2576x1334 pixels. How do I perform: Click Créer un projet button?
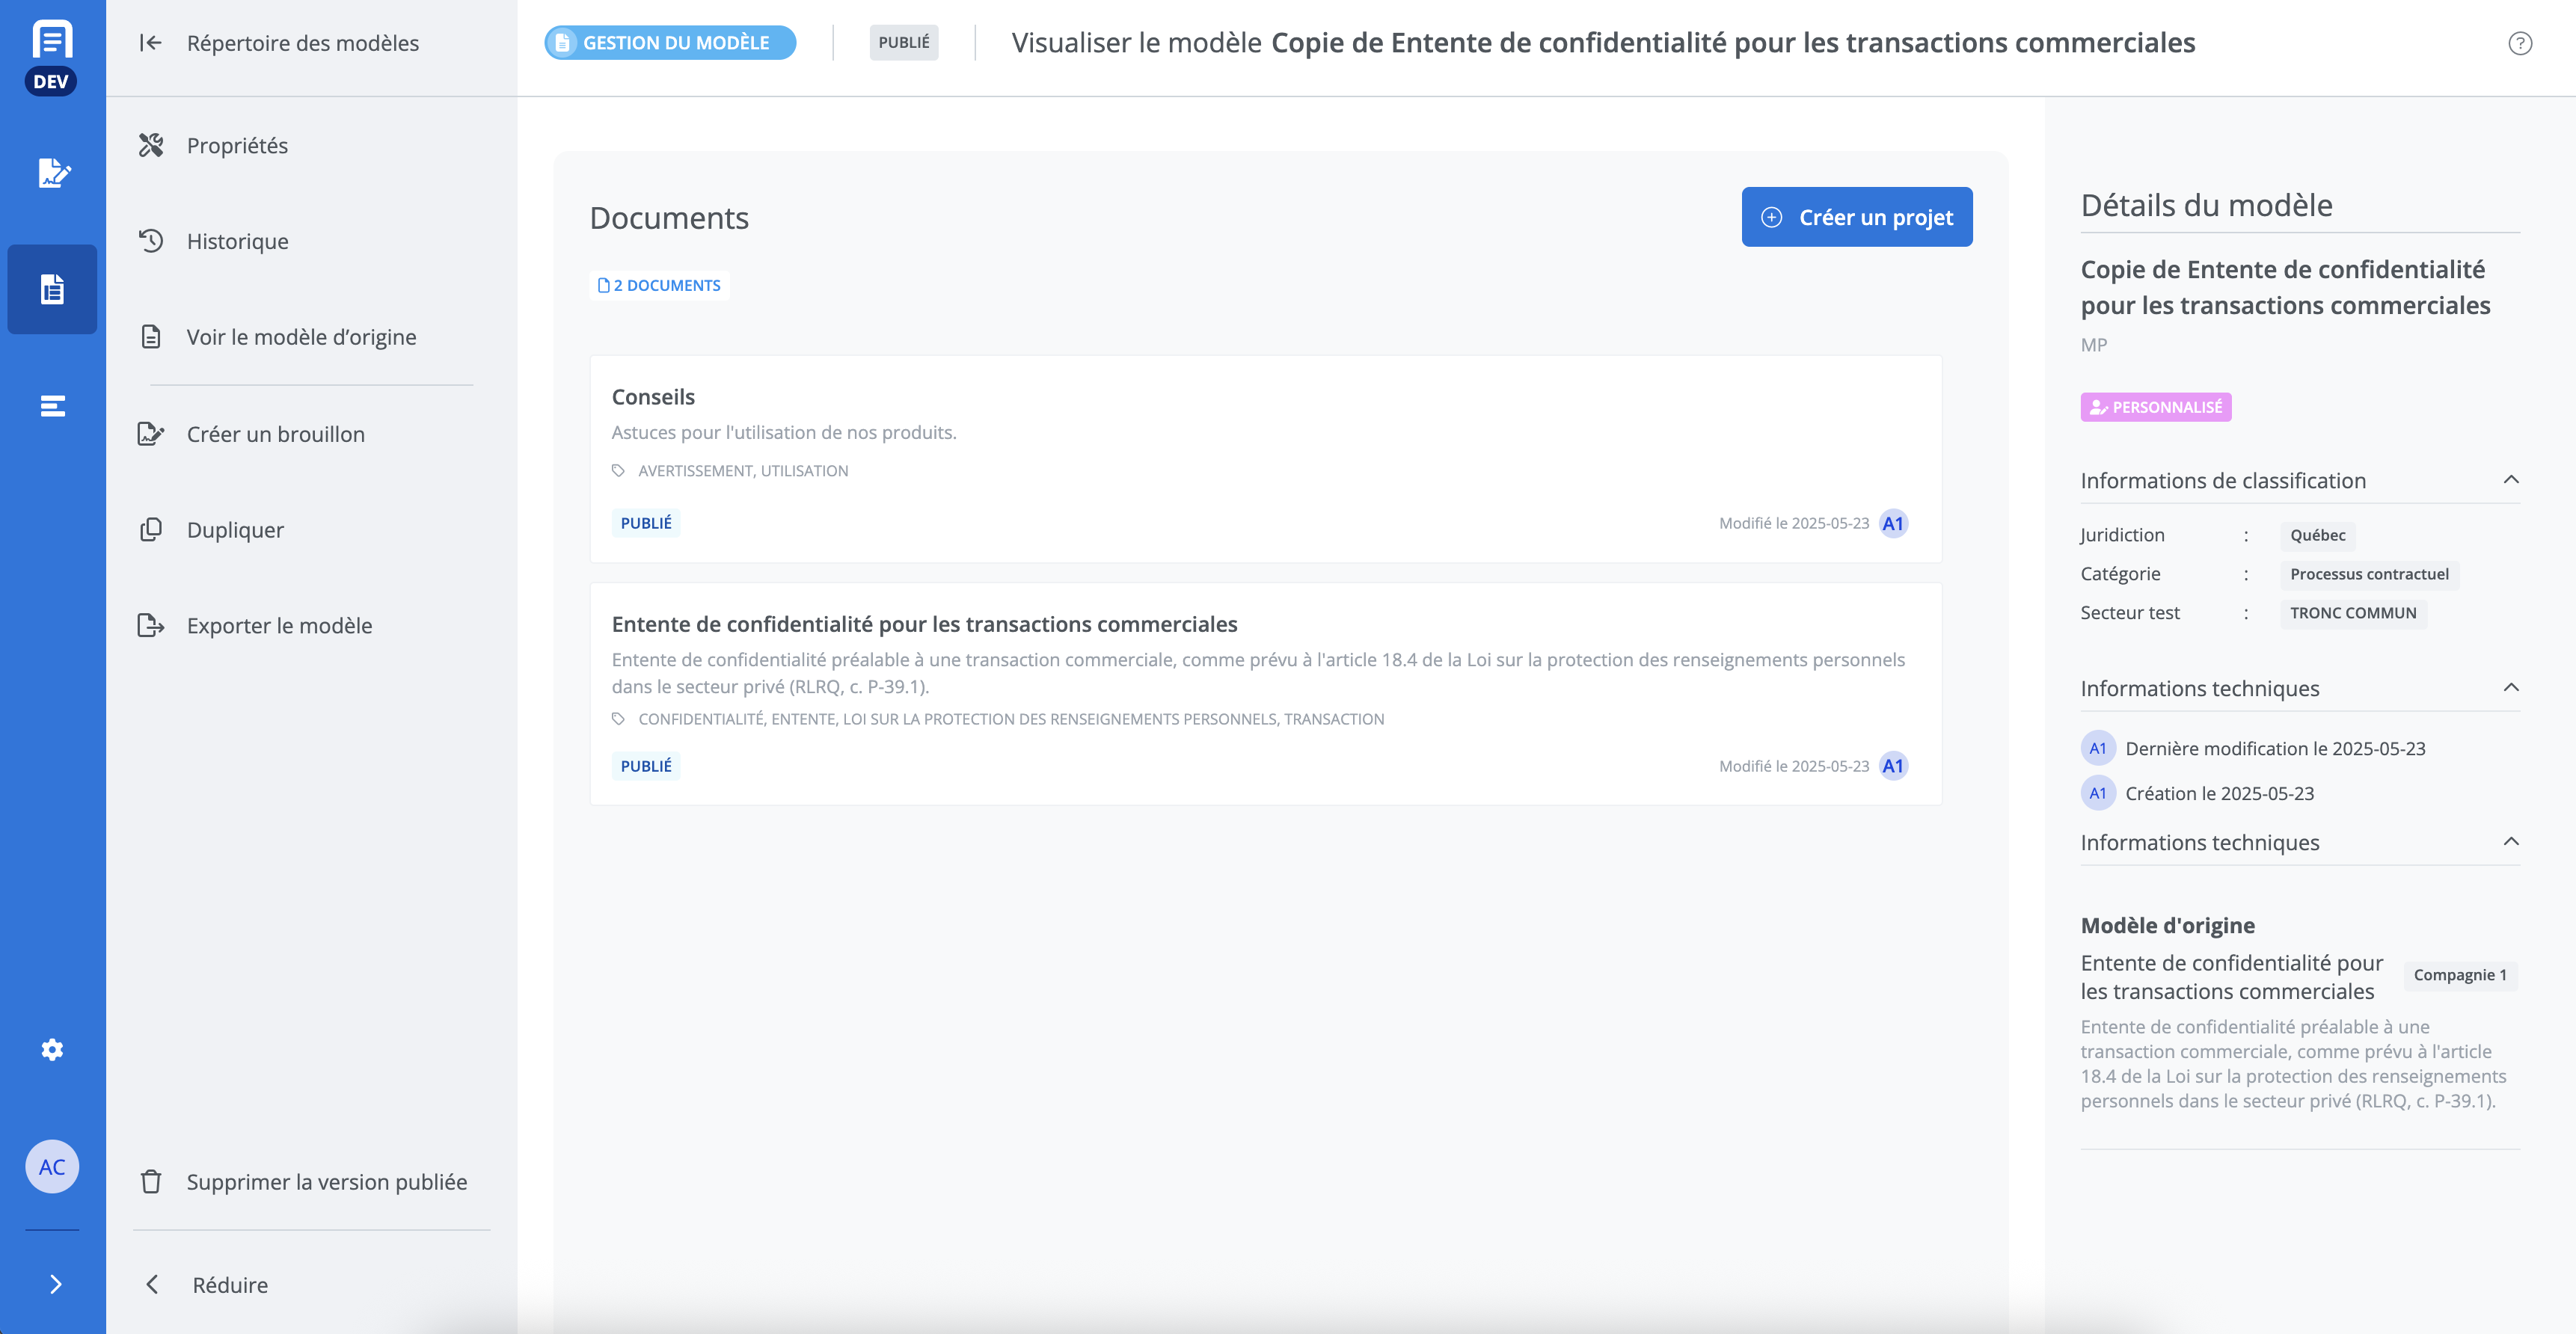click(x=1856, y=217)
